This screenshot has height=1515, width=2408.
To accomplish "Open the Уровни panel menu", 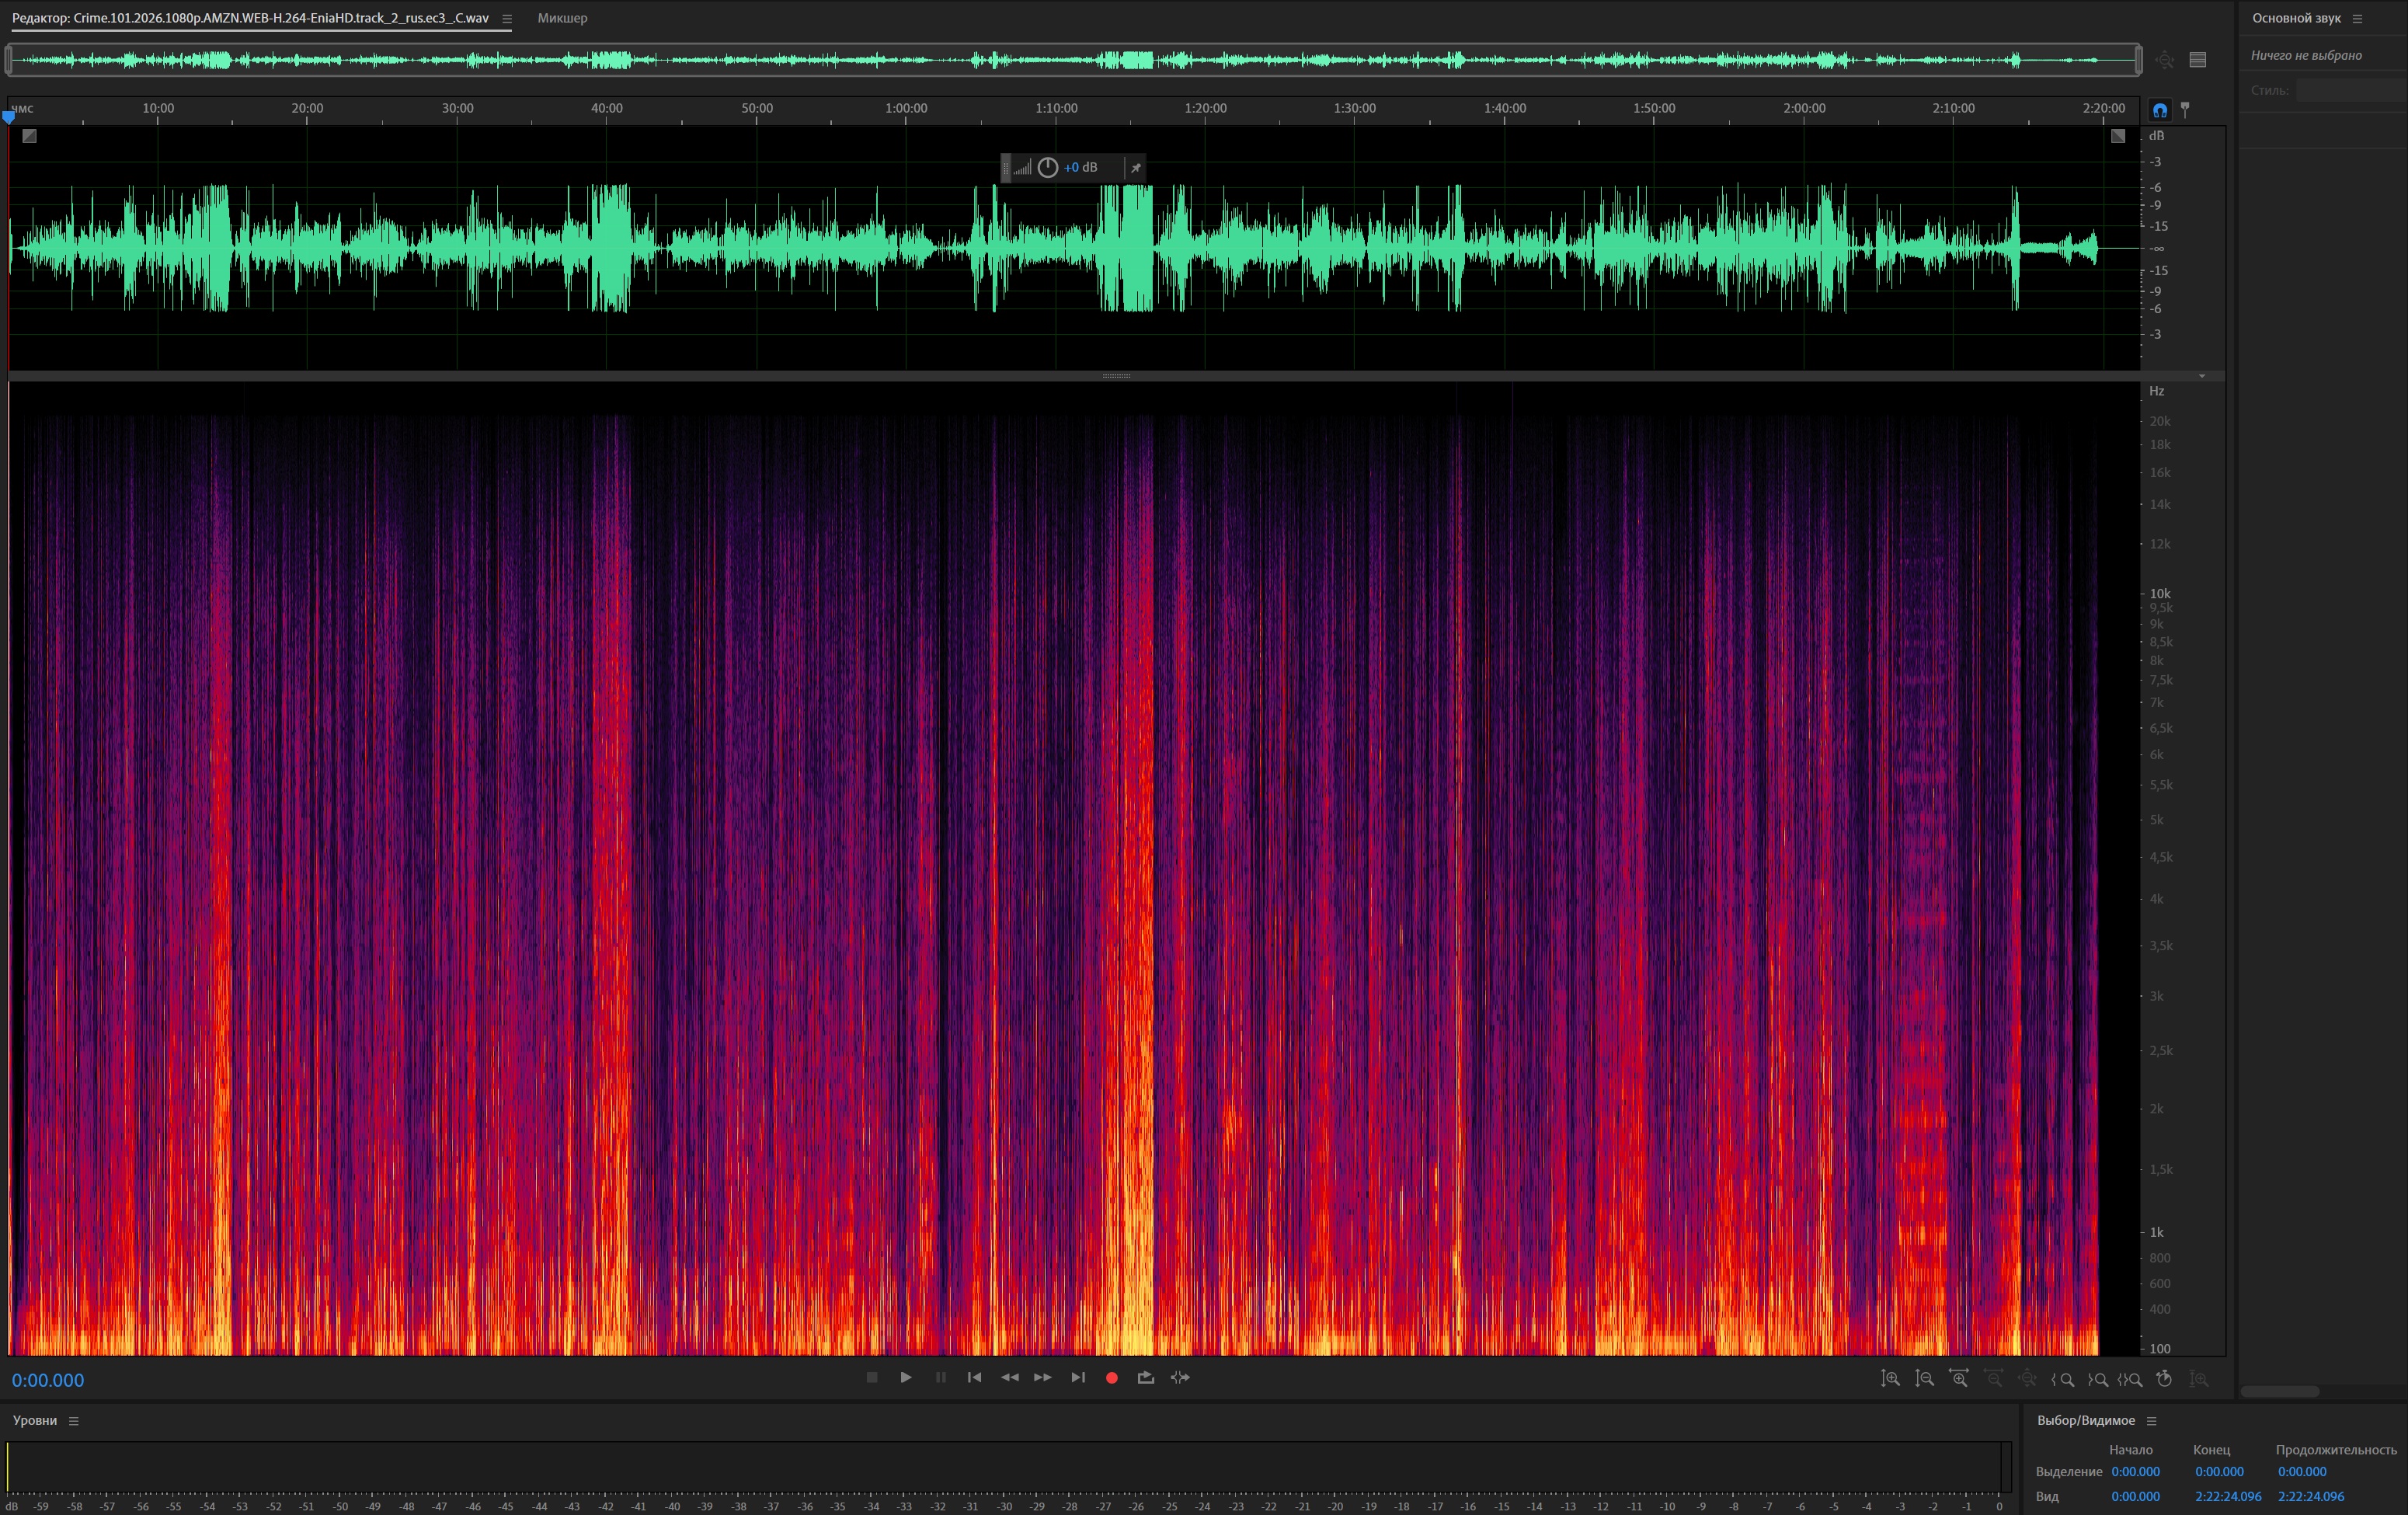I will pyautogui.click(x=73, y=1421).
